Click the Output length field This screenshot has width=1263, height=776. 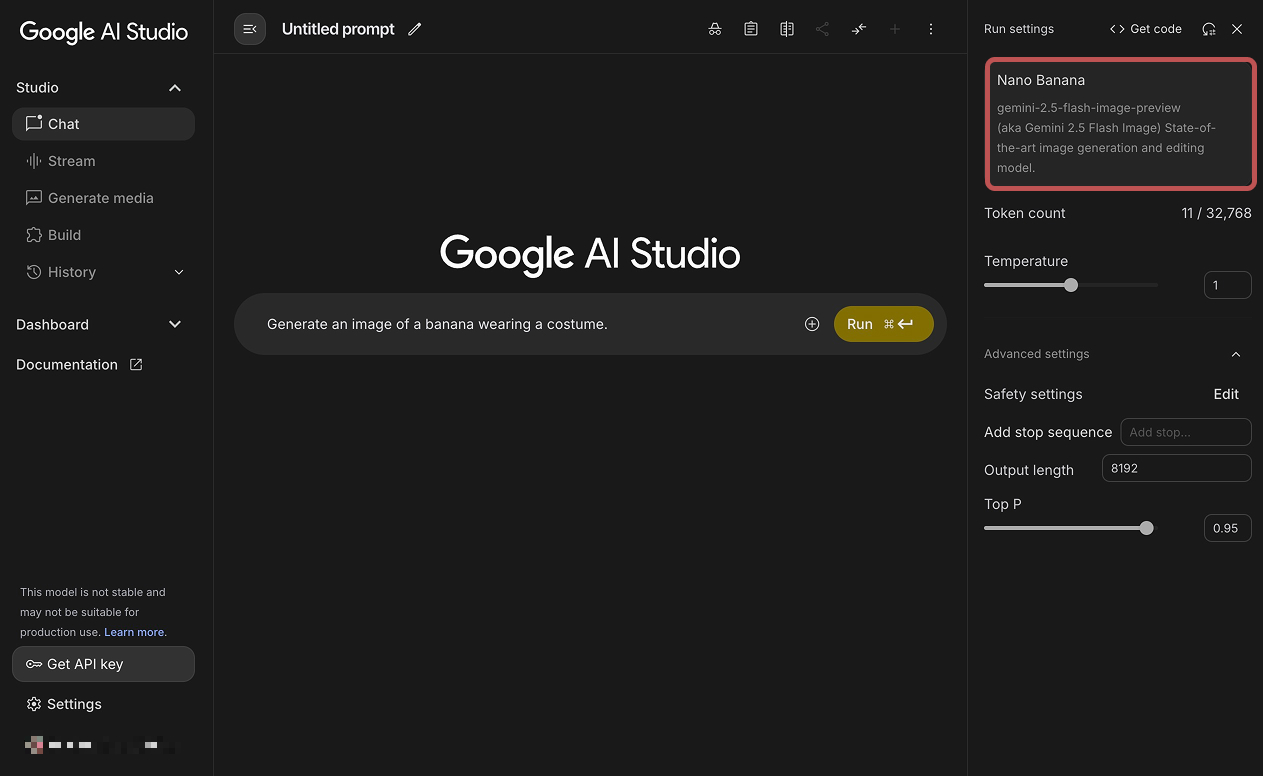click(1177, 468)
